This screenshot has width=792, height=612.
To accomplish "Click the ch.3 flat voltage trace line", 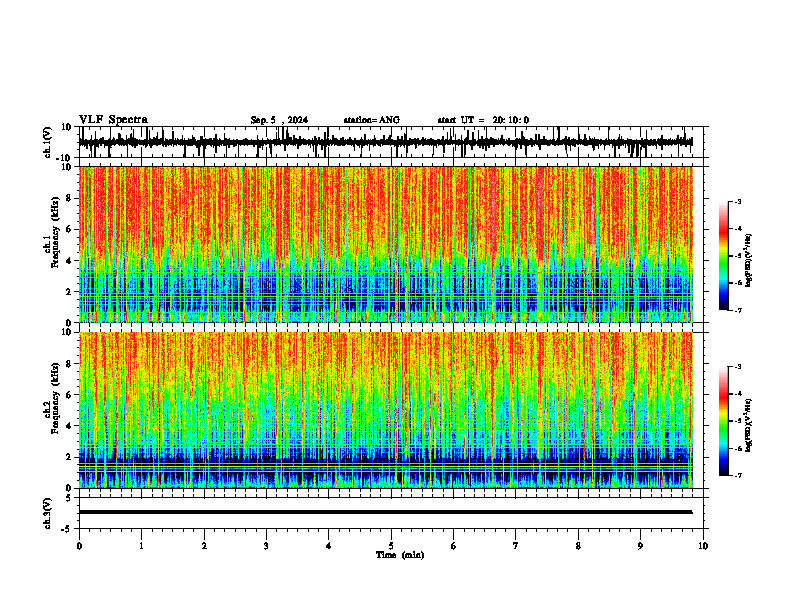I will point(385,512).
